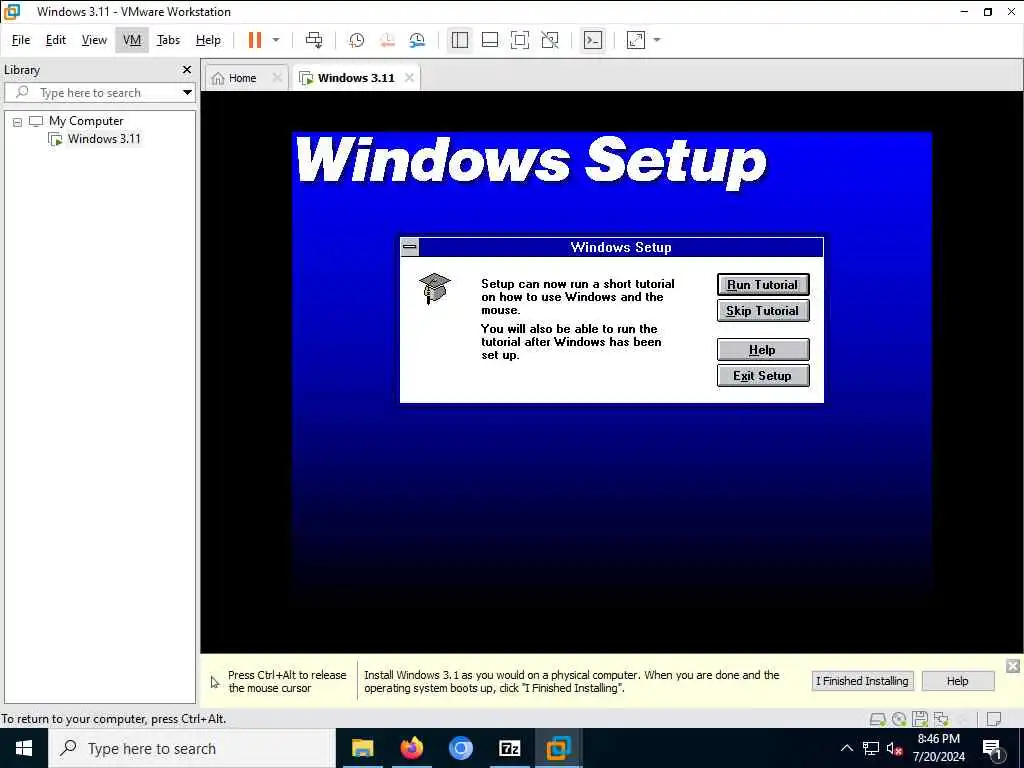Toggle Unity mode icon in toolbar
The width and height of the screenshot is (1024, 768).
550,40
